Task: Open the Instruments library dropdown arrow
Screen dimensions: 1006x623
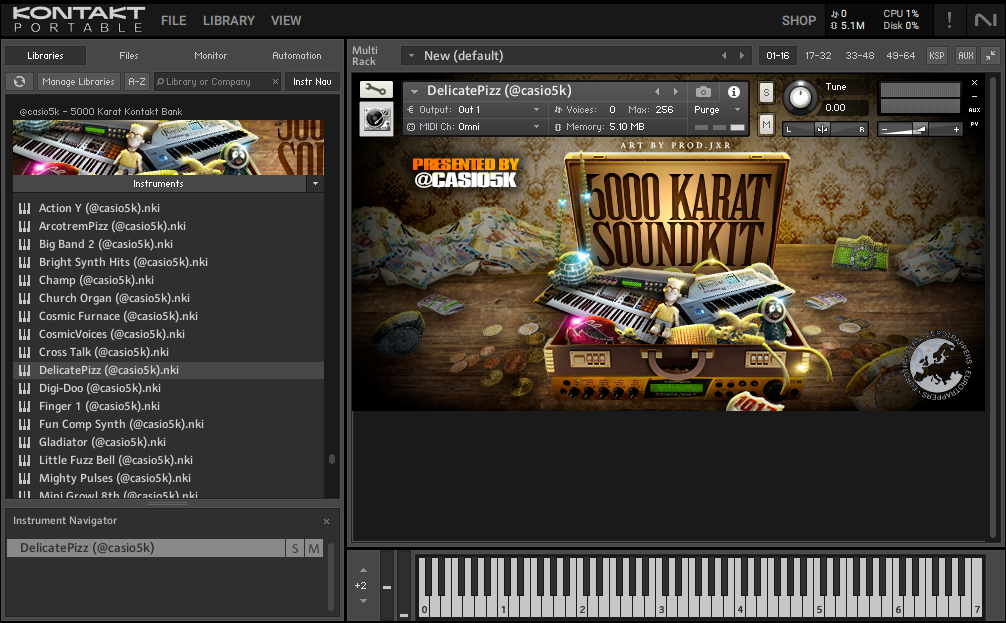Action: [x=315, y=183]
